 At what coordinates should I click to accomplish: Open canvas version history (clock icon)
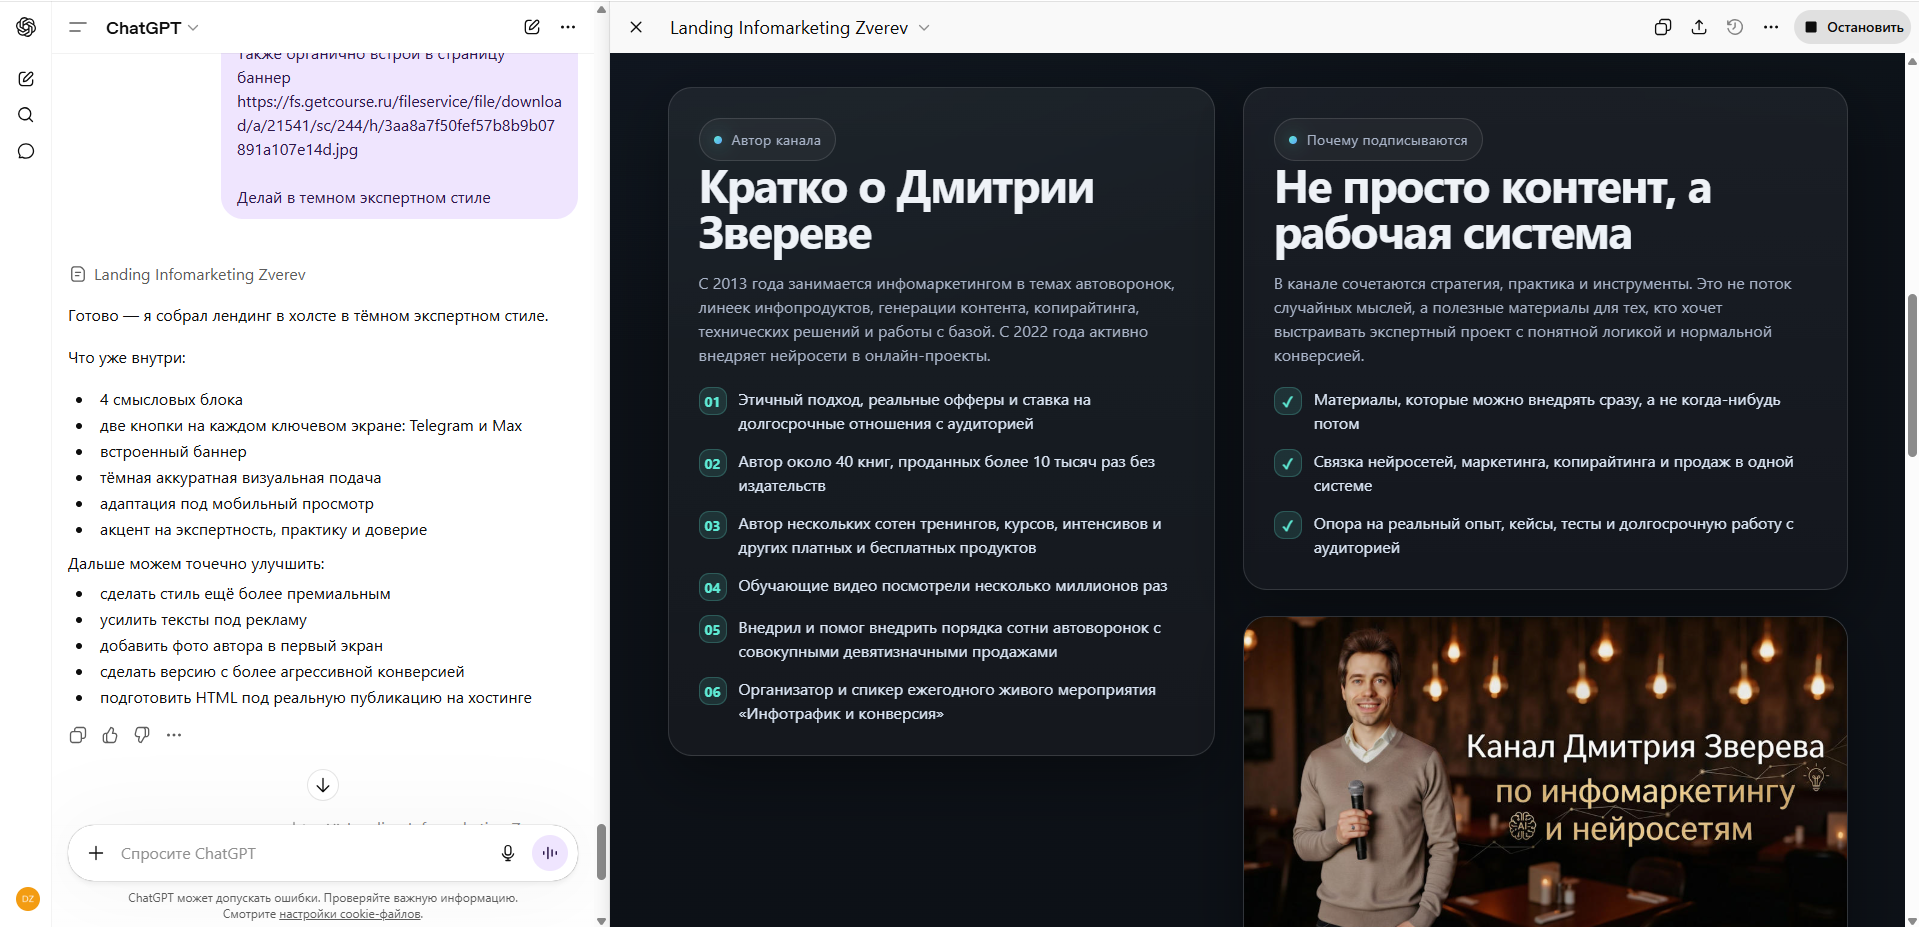(1735, 27)
